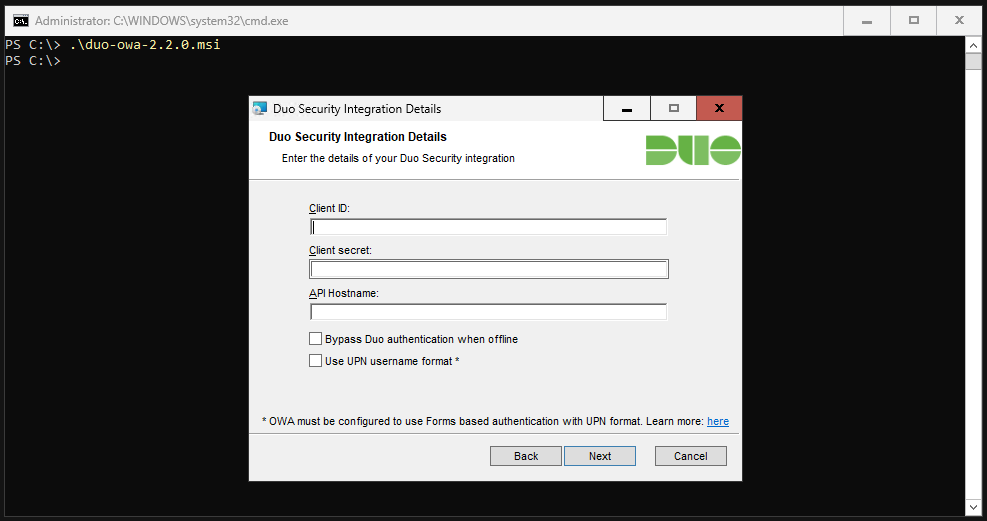Minimize the Duo Security Integration dialog

(x=626, y=109)
